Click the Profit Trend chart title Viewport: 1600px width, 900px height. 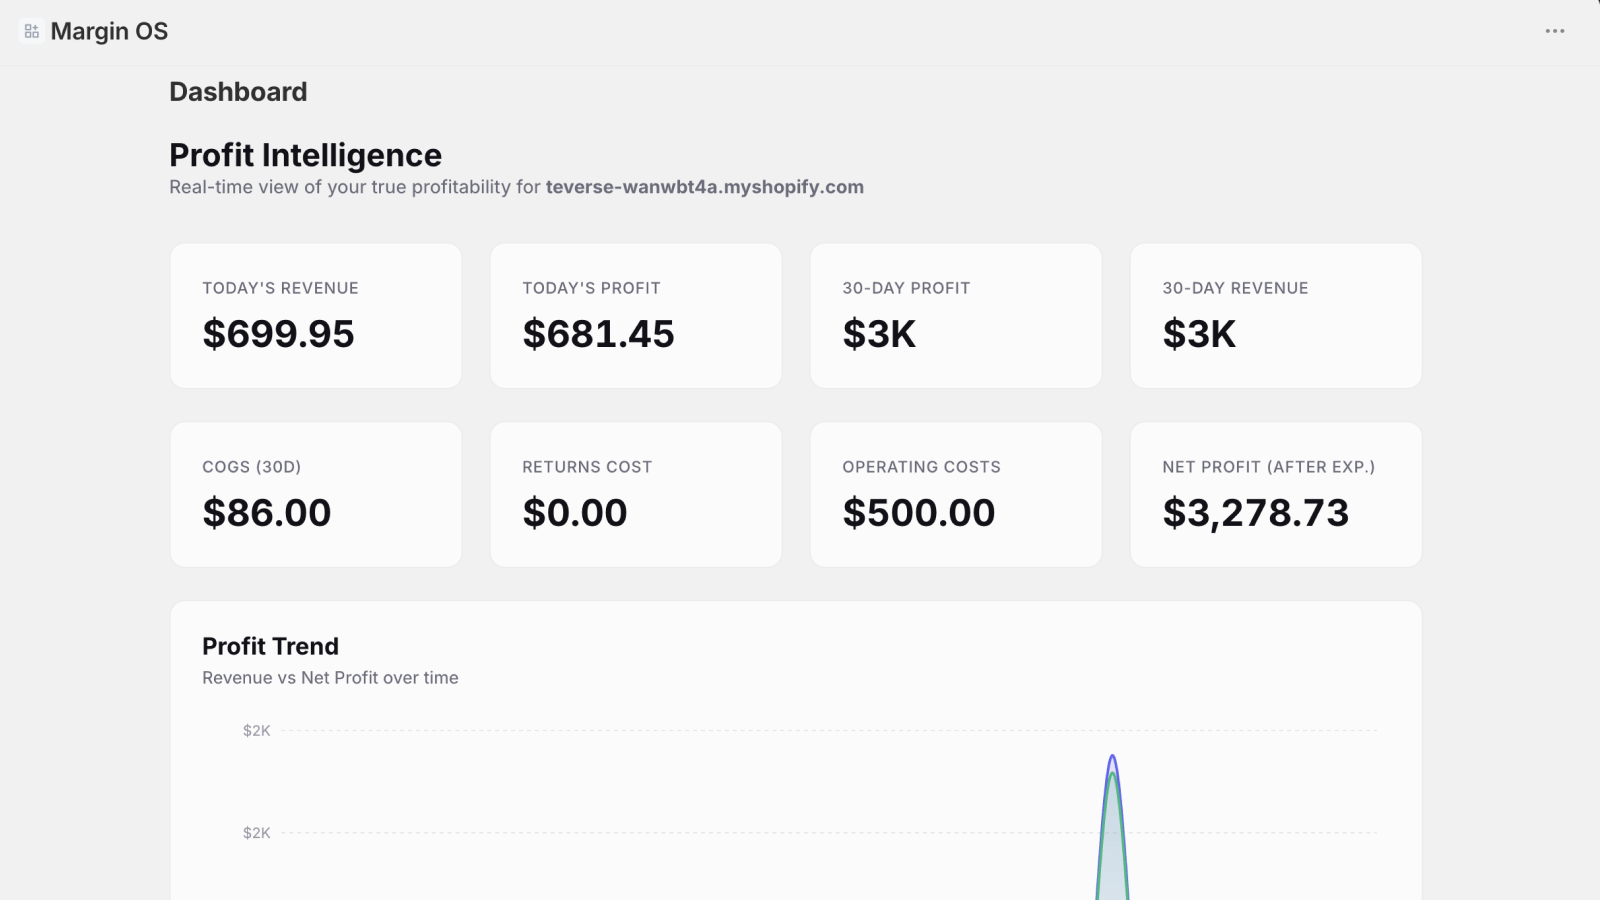(x=270, y=646)
